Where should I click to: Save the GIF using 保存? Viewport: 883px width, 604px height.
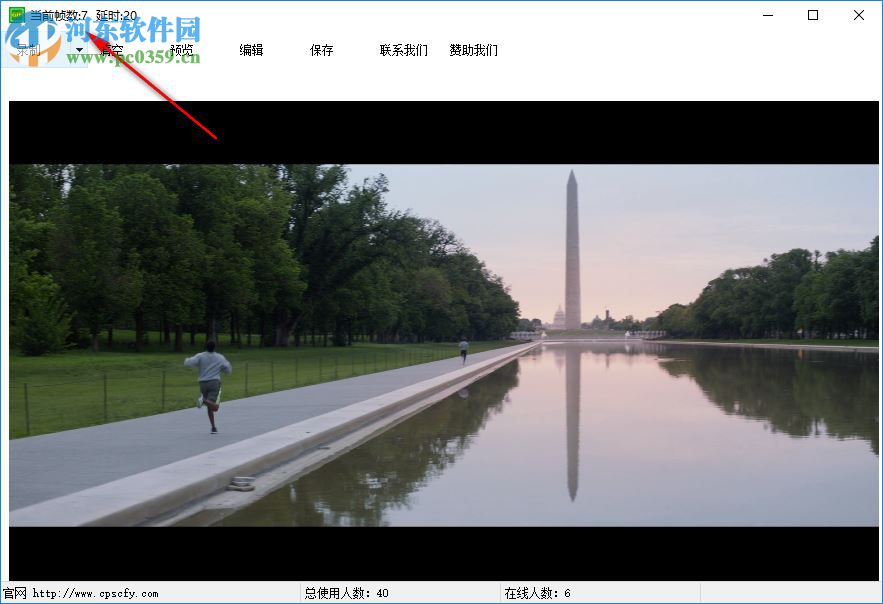(320, 49)
